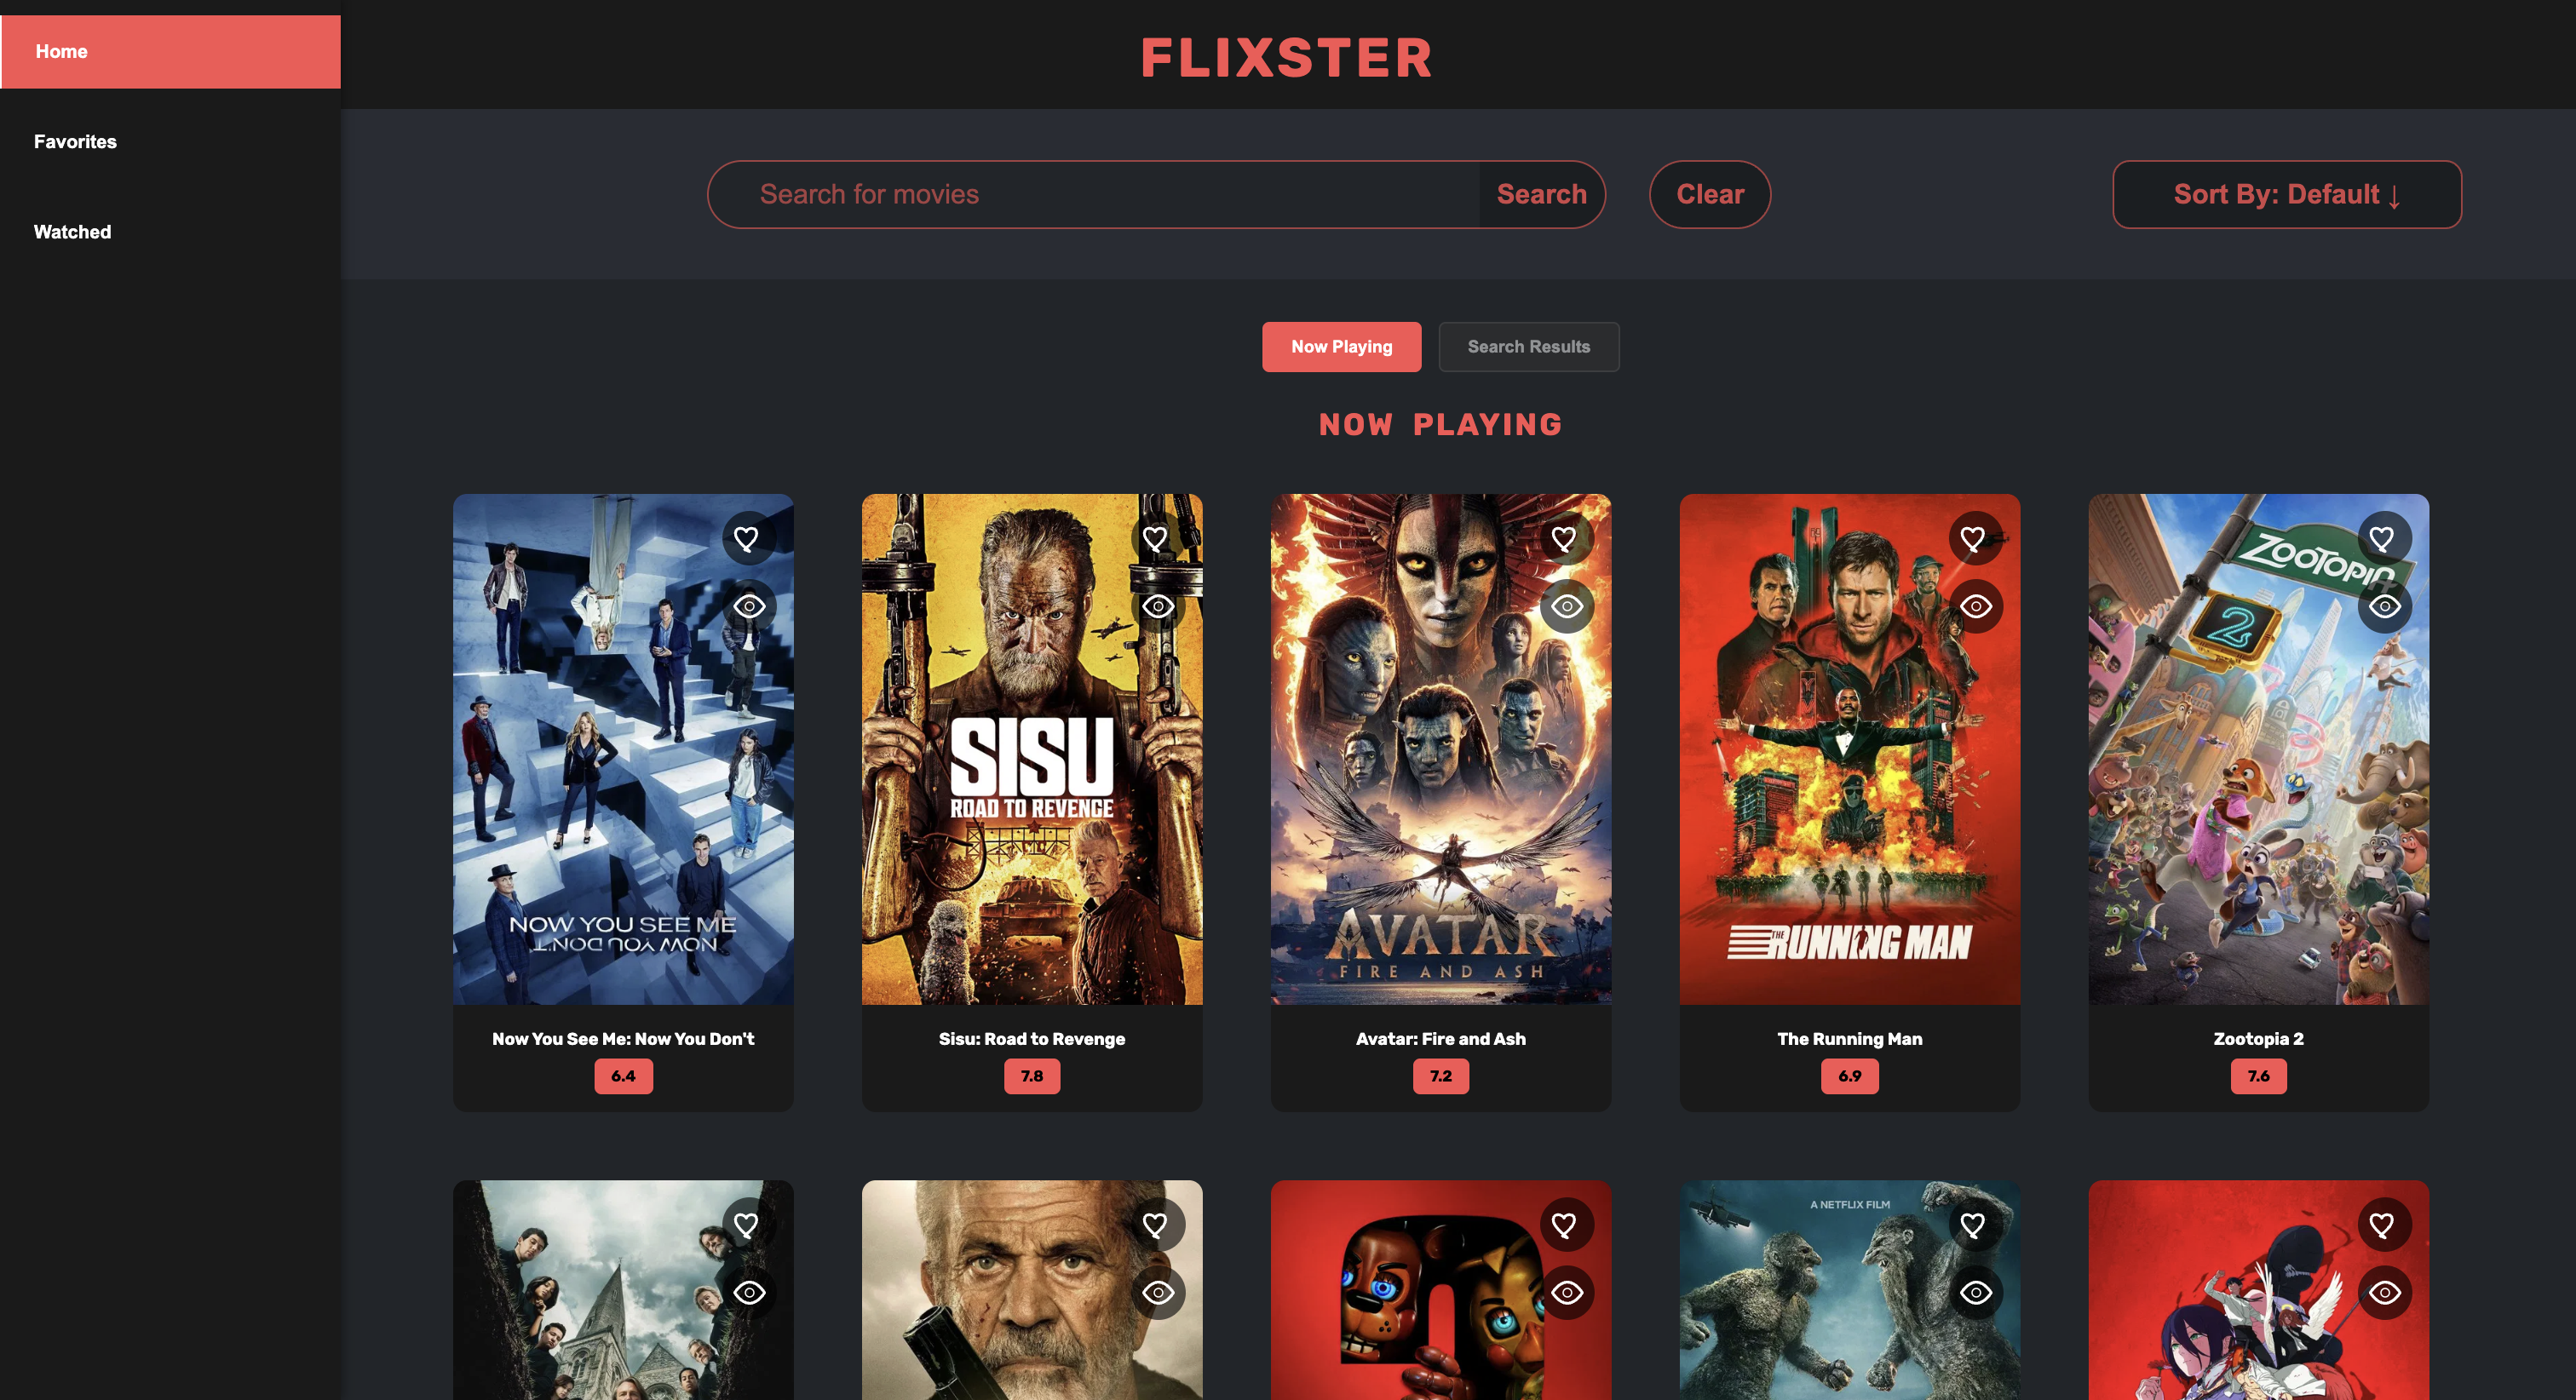This screenshot has width=2576, height=1400.
Task: Toggle watched eye icon on Sisu
Action: pos(1158,606)
